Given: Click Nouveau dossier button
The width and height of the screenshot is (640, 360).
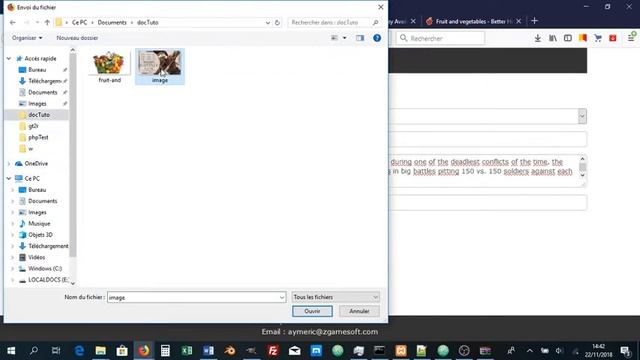Looking at the screenshot, I should point(77,38).
